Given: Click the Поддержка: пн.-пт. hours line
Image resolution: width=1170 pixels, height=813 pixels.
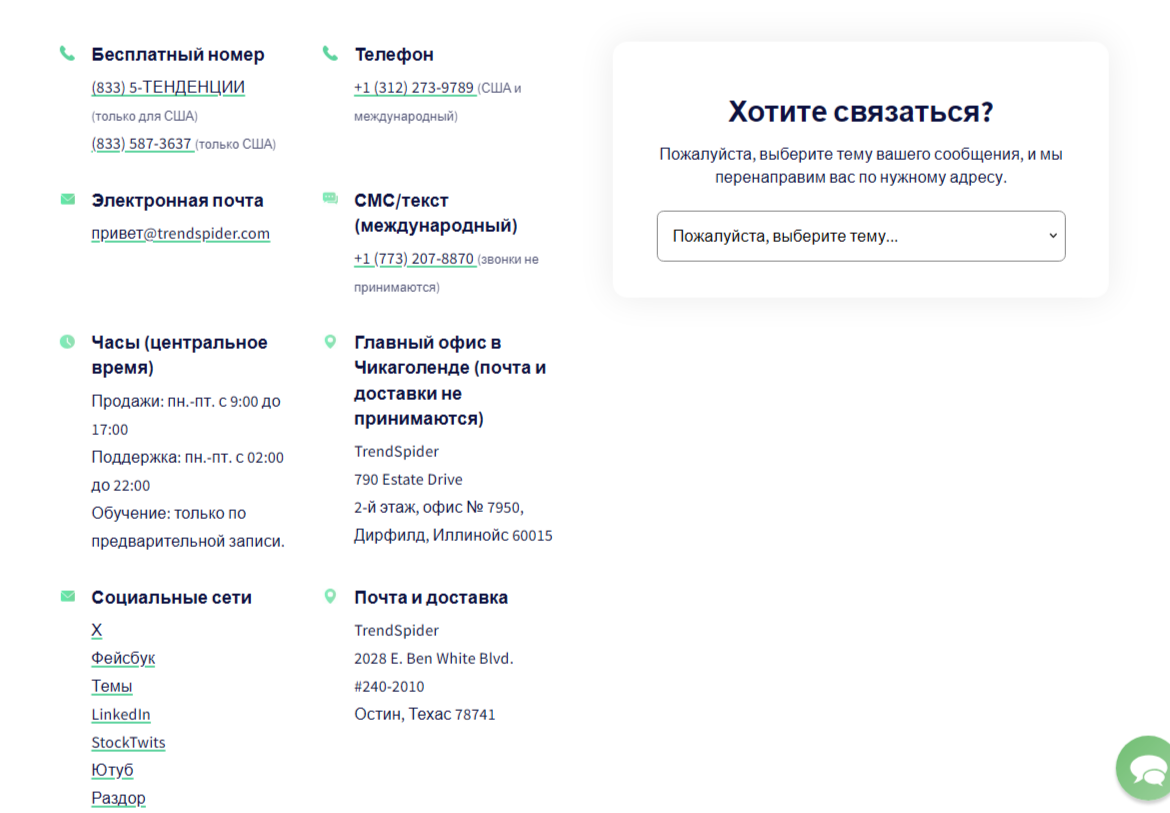Looking at the screenshot, I should (x=187, y=471).
